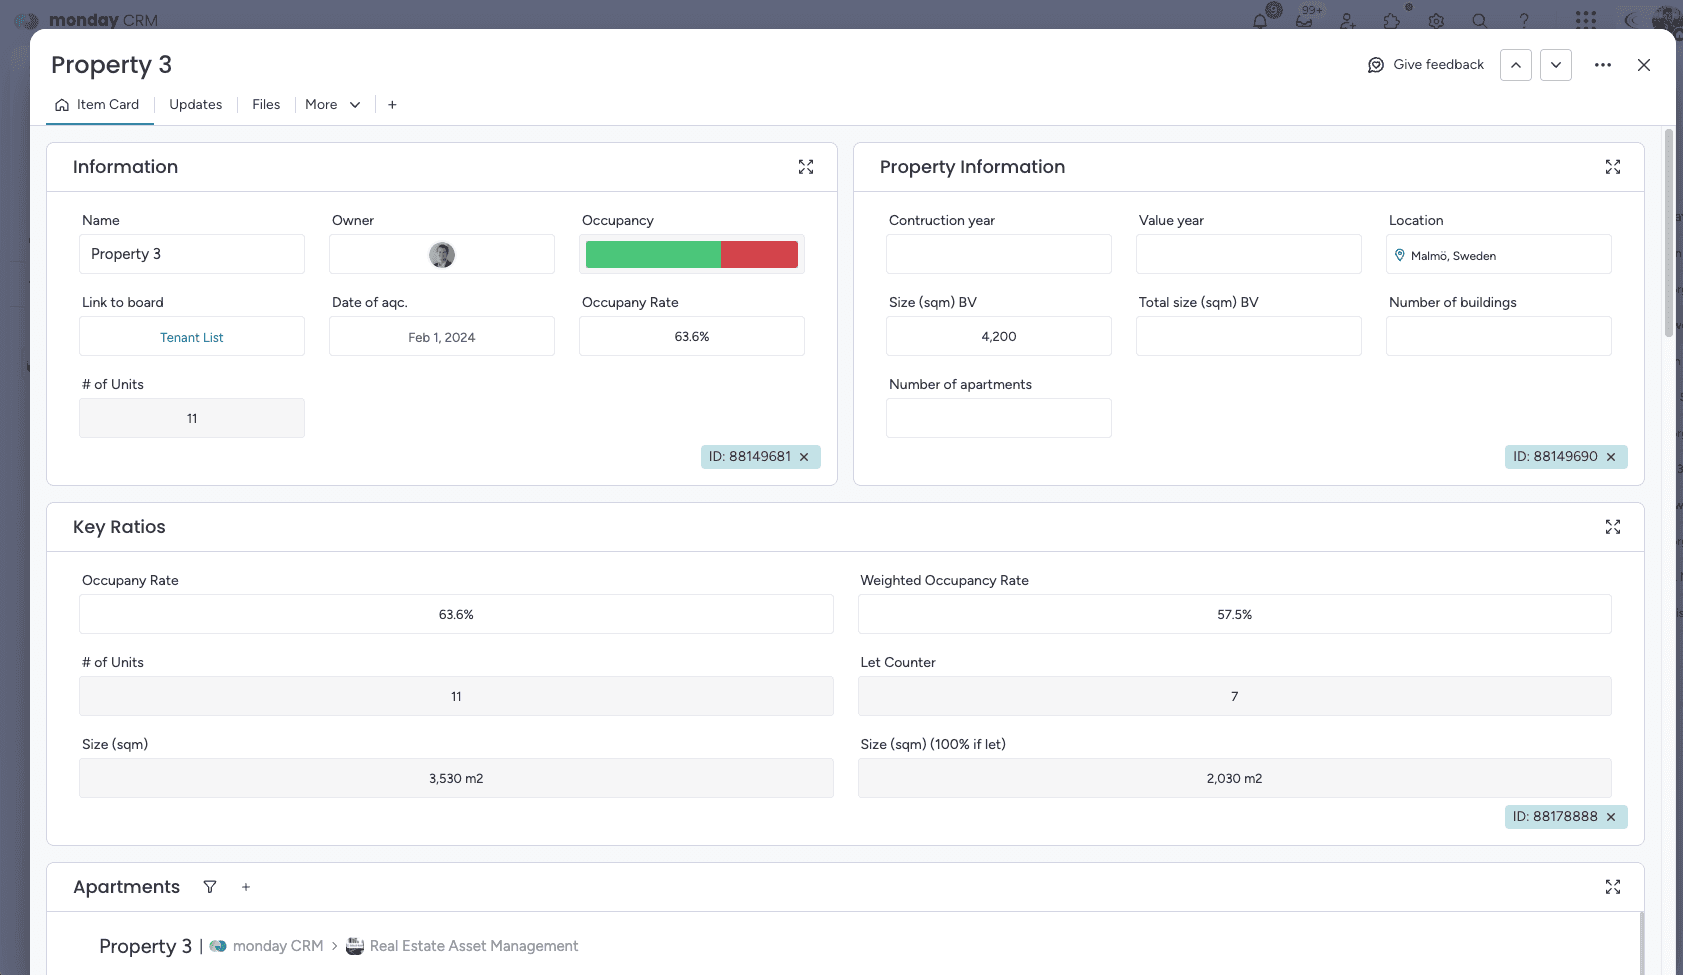Screen dimensions: 1683x975
Task: Click the Size (sqm) value 3,530 m2
Action: coord(456,778)
